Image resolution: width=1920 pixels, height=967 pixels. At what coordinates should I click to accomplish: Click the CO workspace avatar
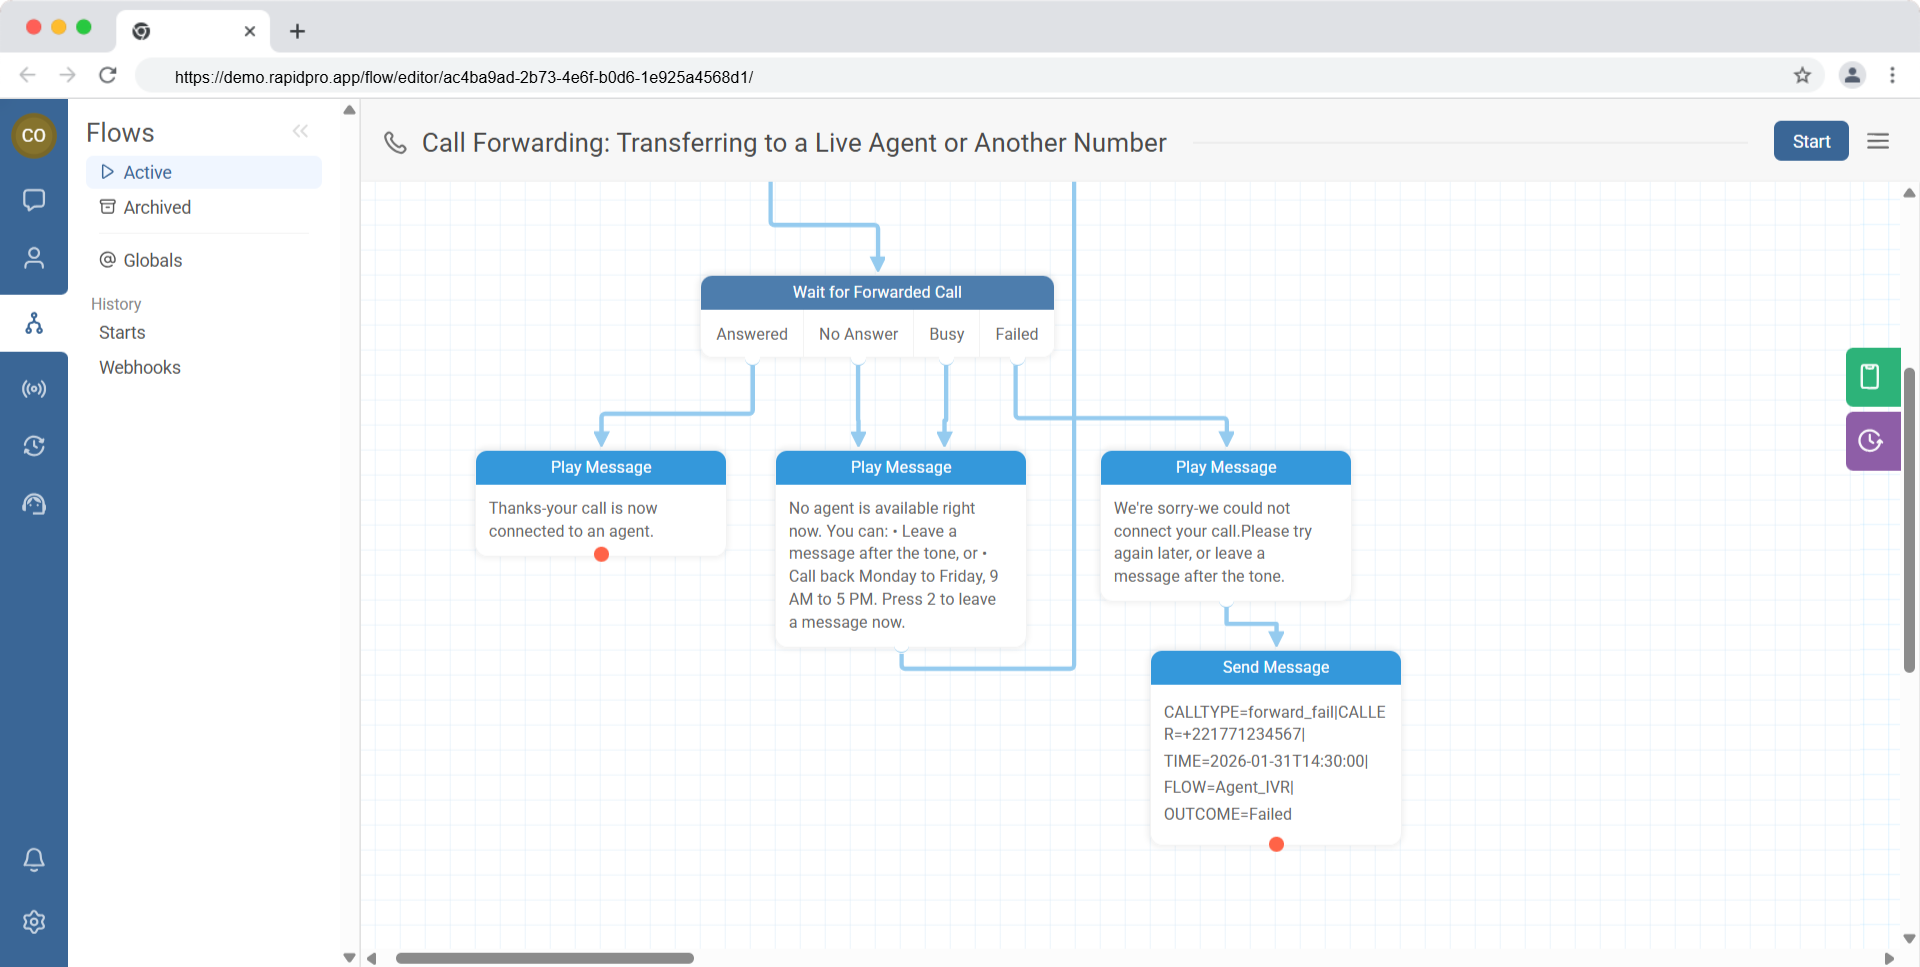(x=34, y=135)
